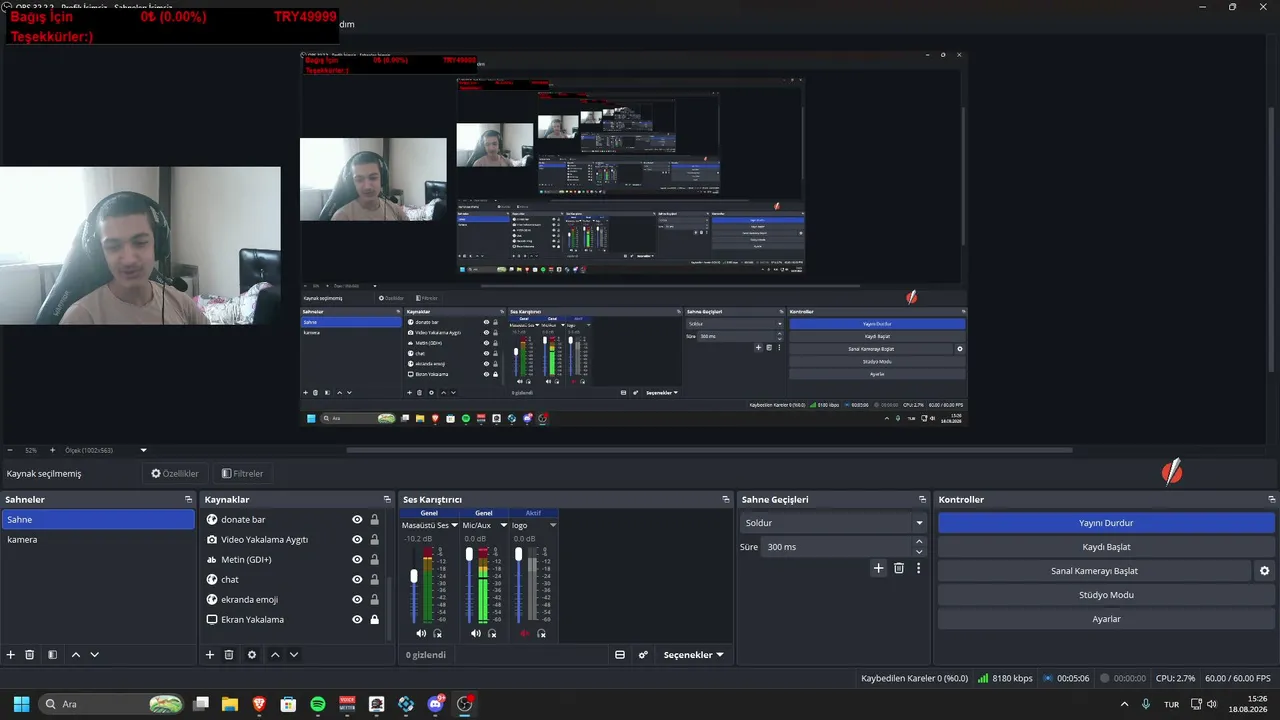Hide the ekranda emoji source

coord(357,600)
